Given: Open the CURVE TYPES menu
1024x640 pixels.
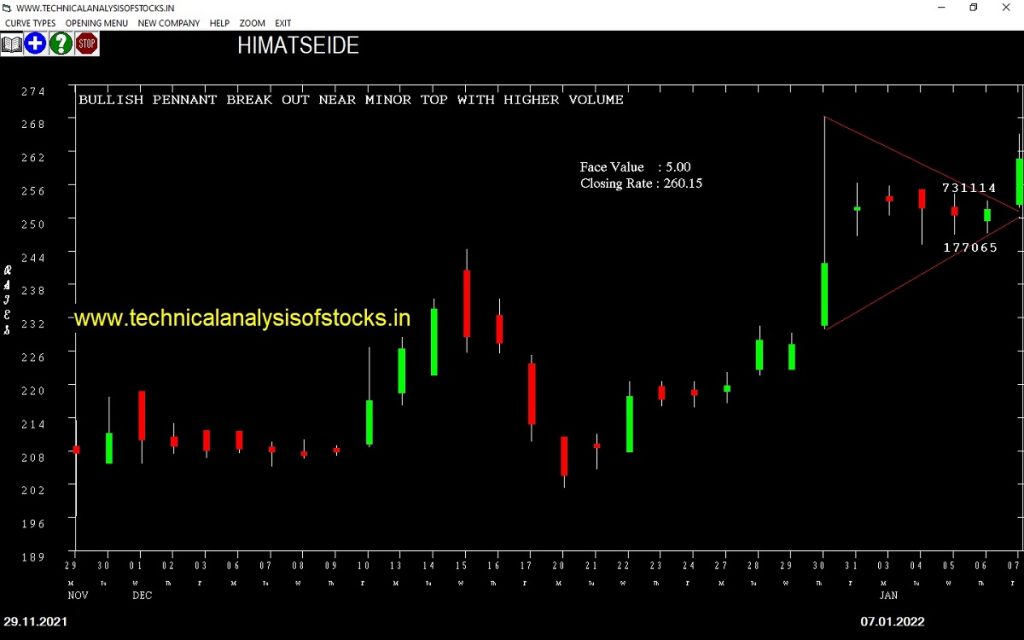Looking at the screenshot, I should 31,23.
